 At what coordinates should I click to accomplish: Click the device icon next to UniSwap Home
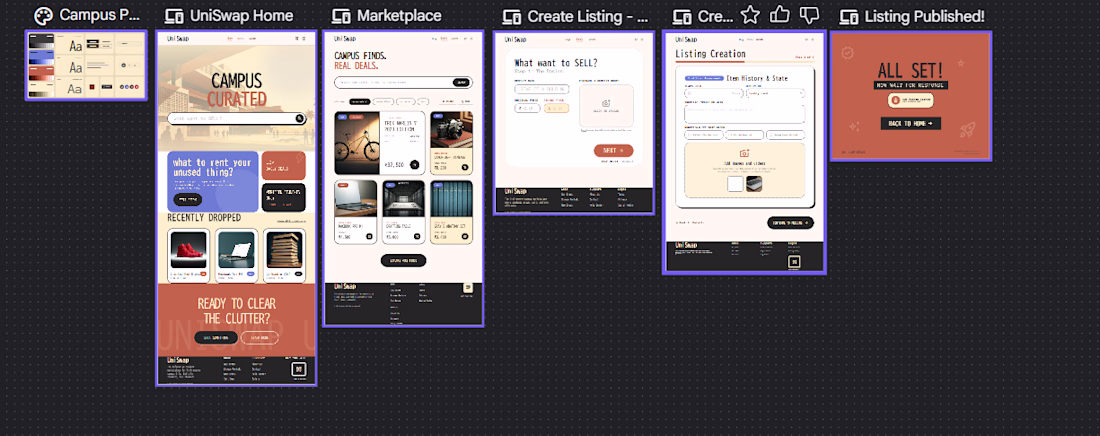click(174, 16)
